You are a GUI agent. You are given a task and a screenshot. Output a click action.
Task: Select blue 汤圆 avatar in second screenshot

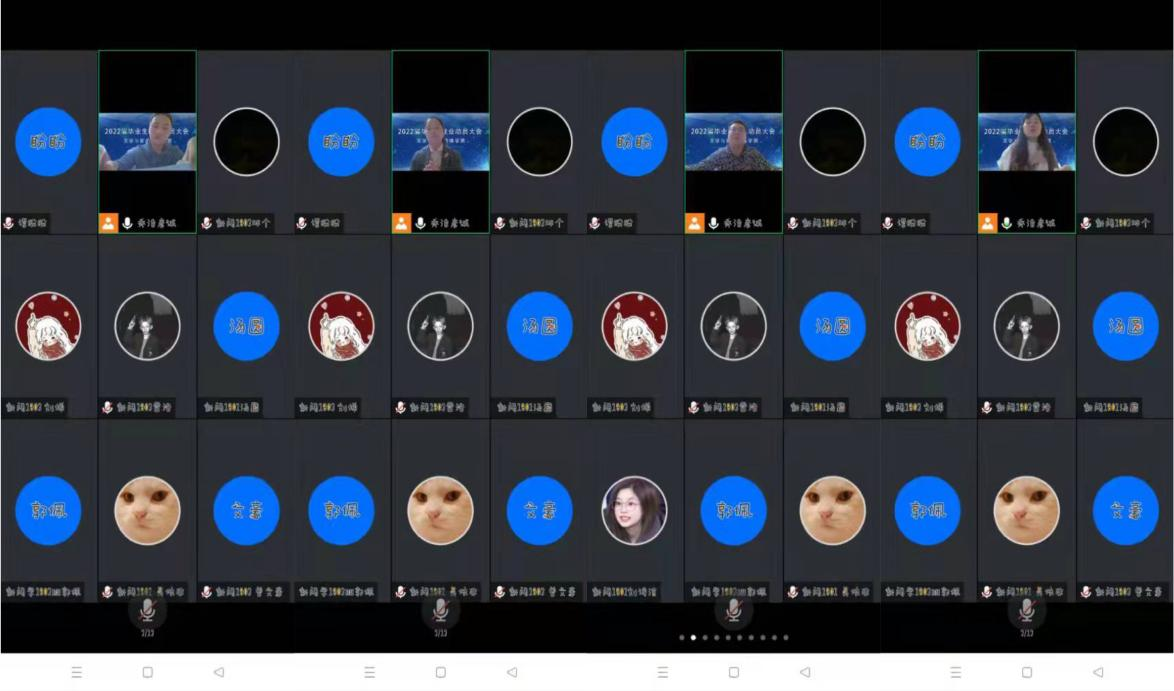[539, 326]
